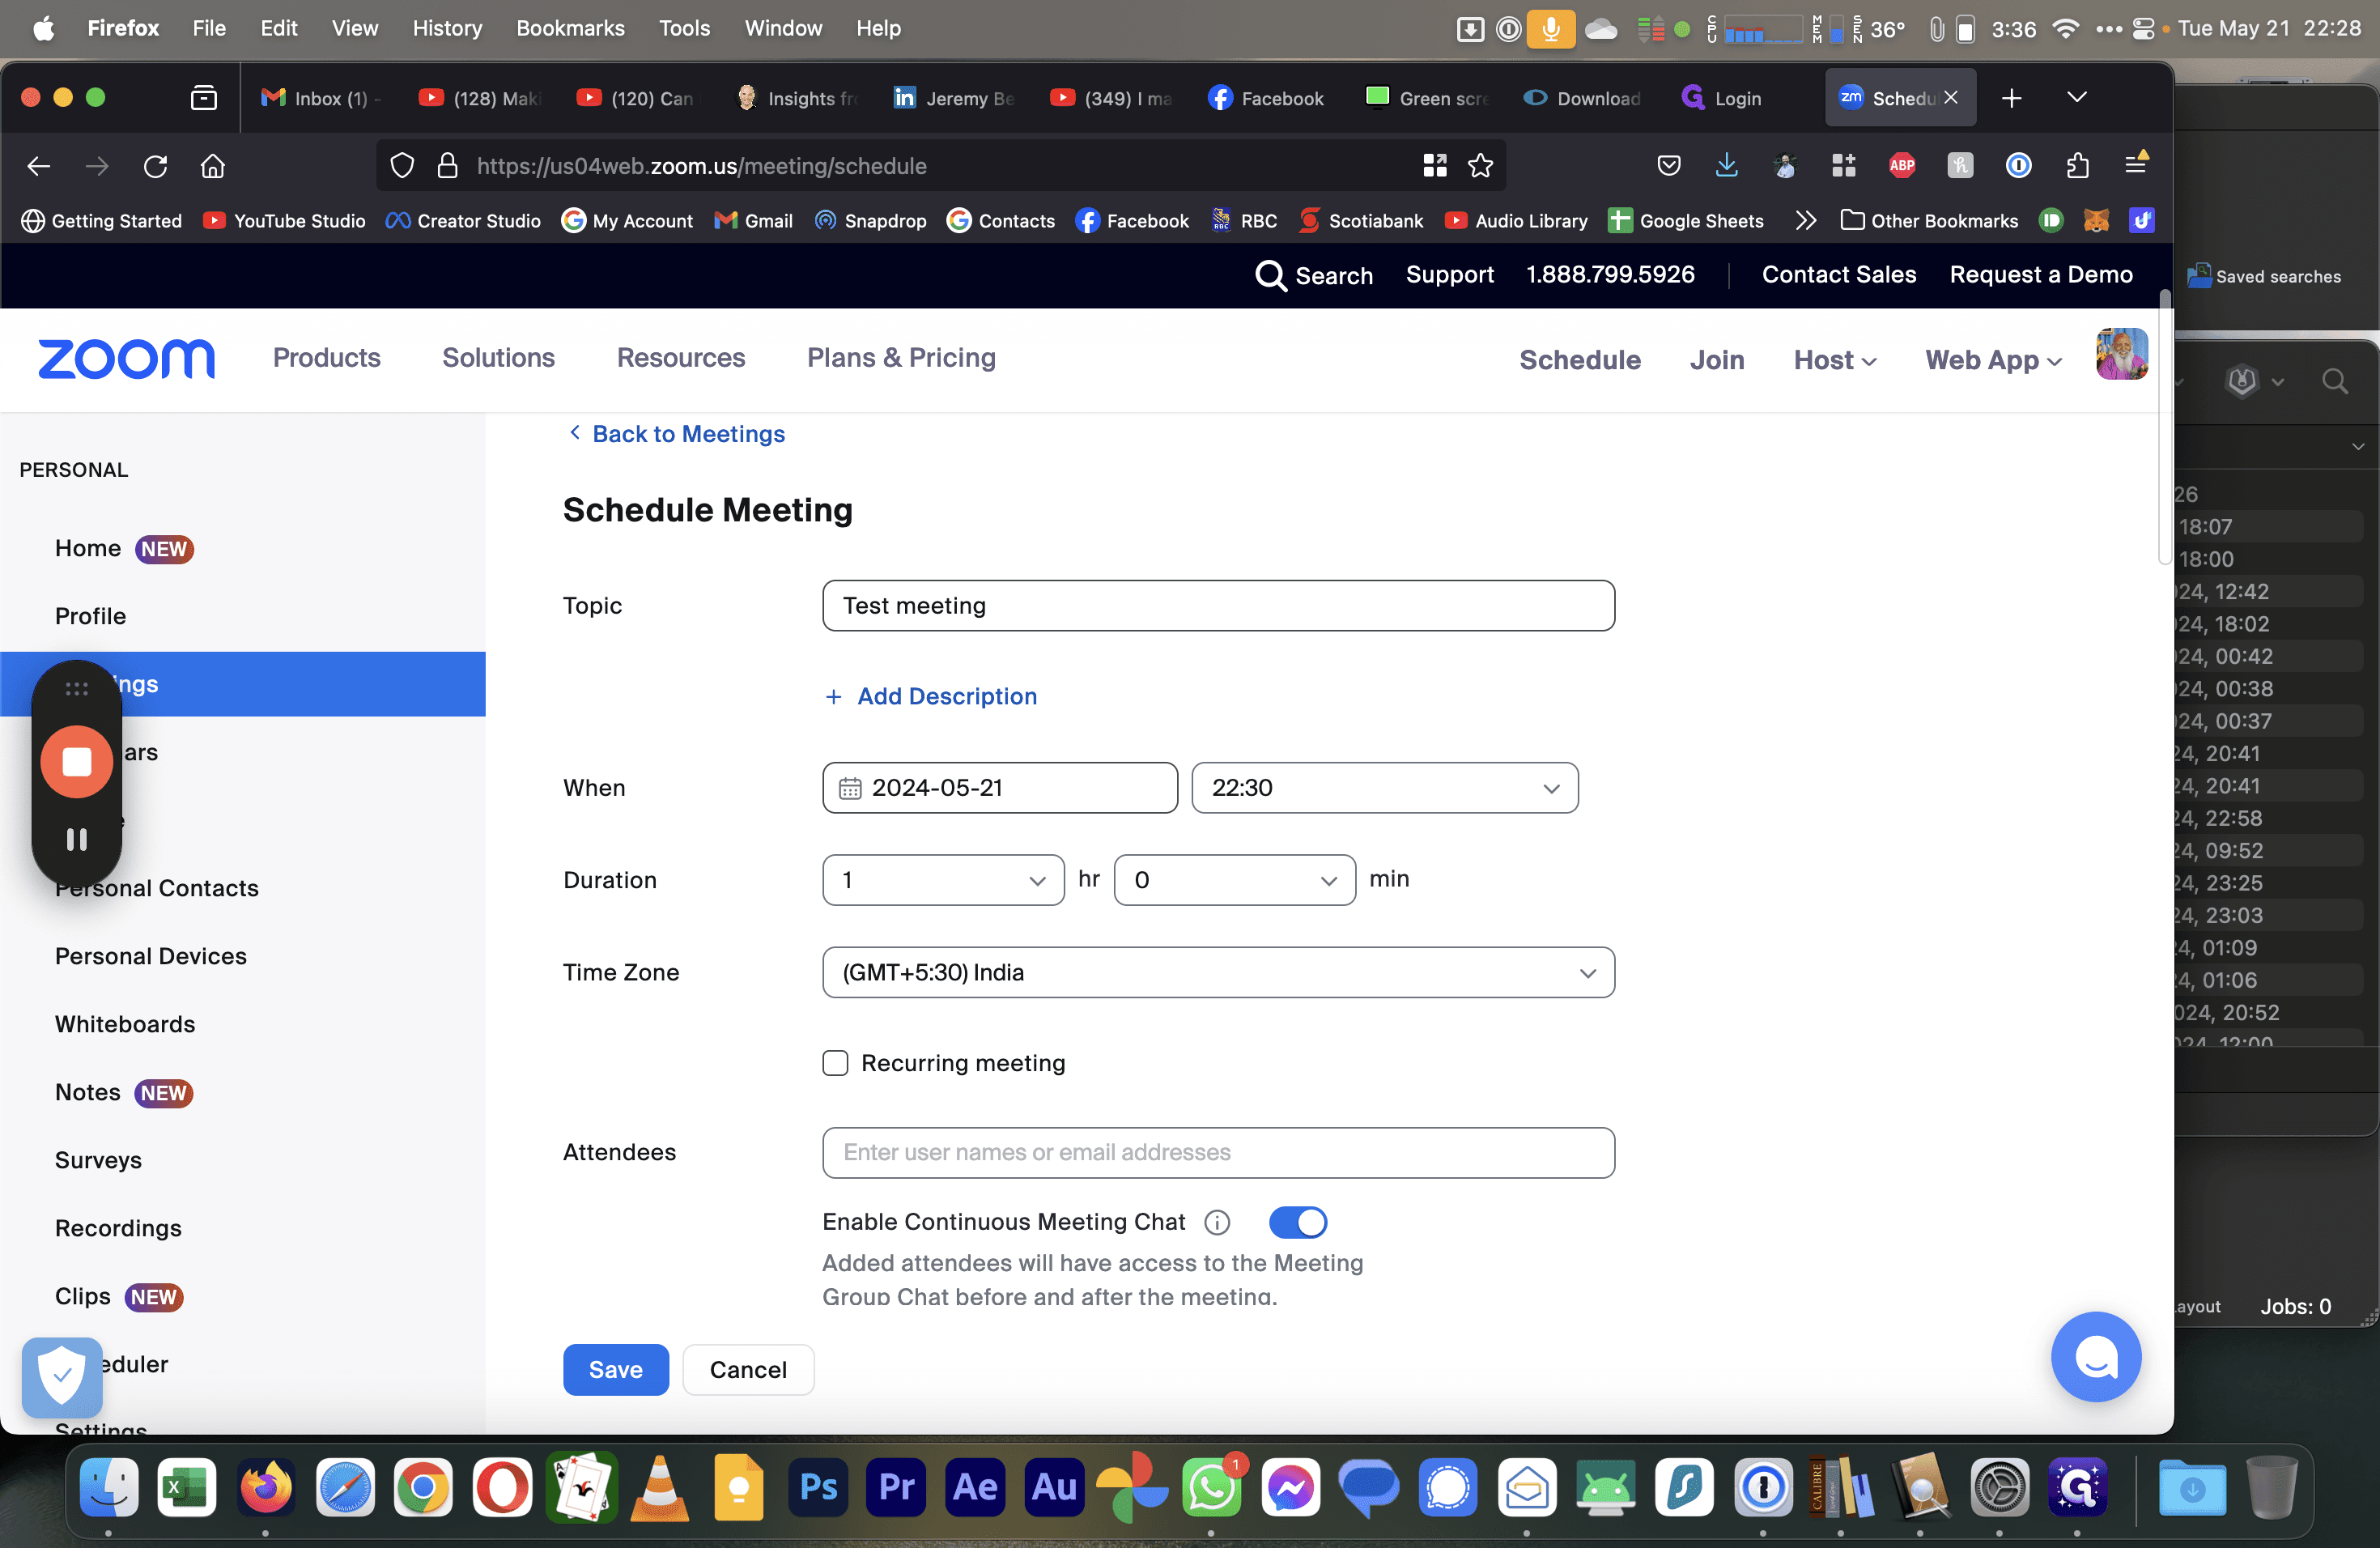The image size is (2380, 1548).
Task: Click the Search magnifier icon in Zoom header
Action: (1270, 275)
